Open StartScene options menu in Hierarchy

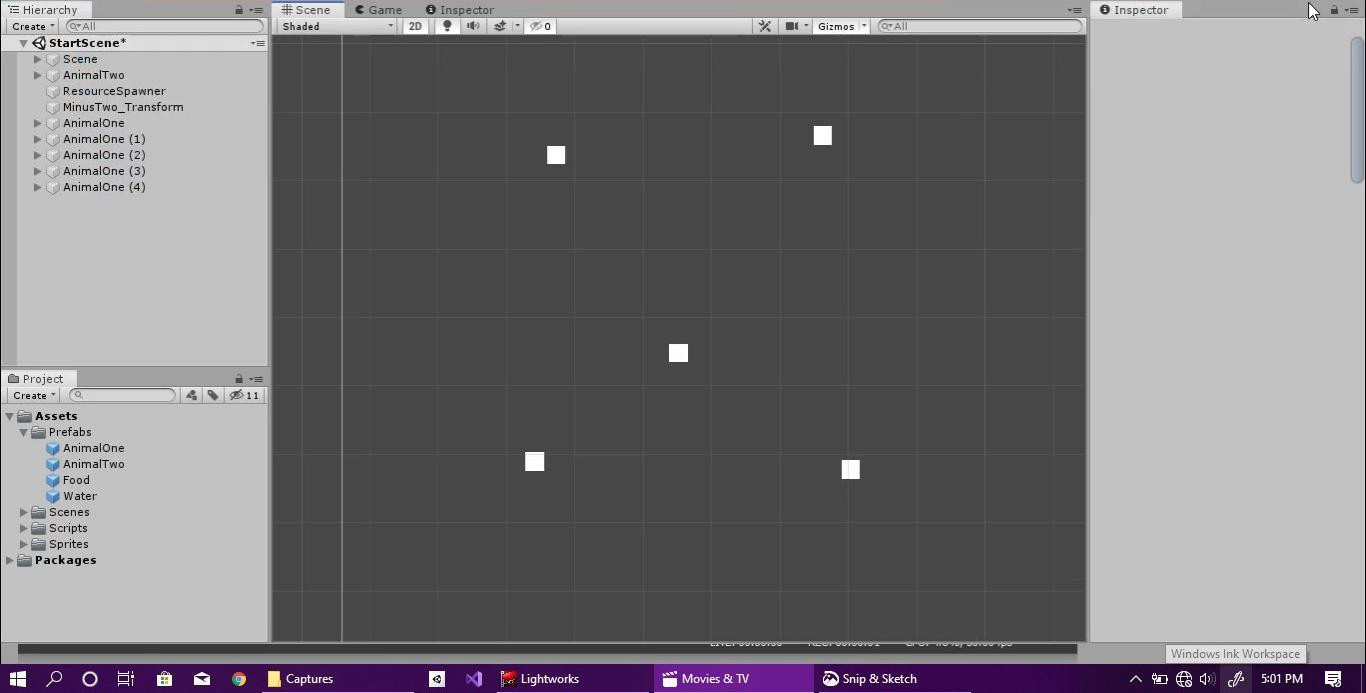click(x=257, y=43)
